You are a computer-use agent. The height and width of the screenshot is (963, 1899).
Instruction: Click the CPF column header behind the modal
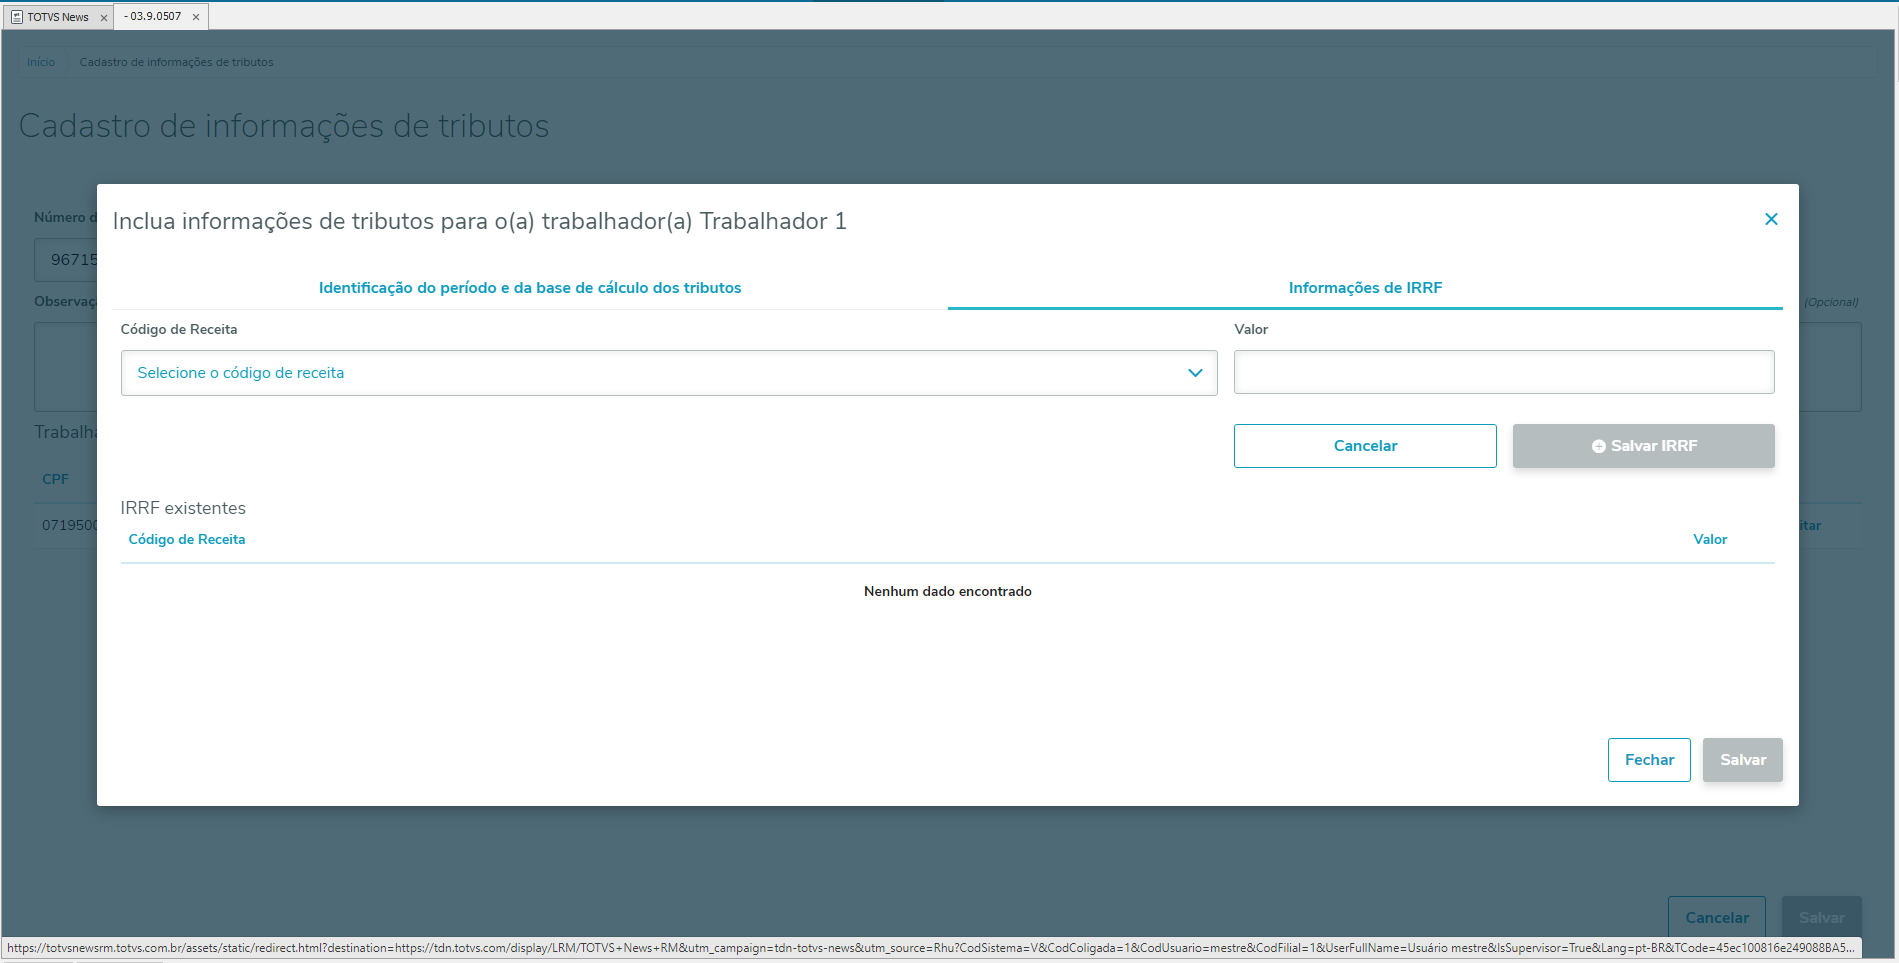55,479
